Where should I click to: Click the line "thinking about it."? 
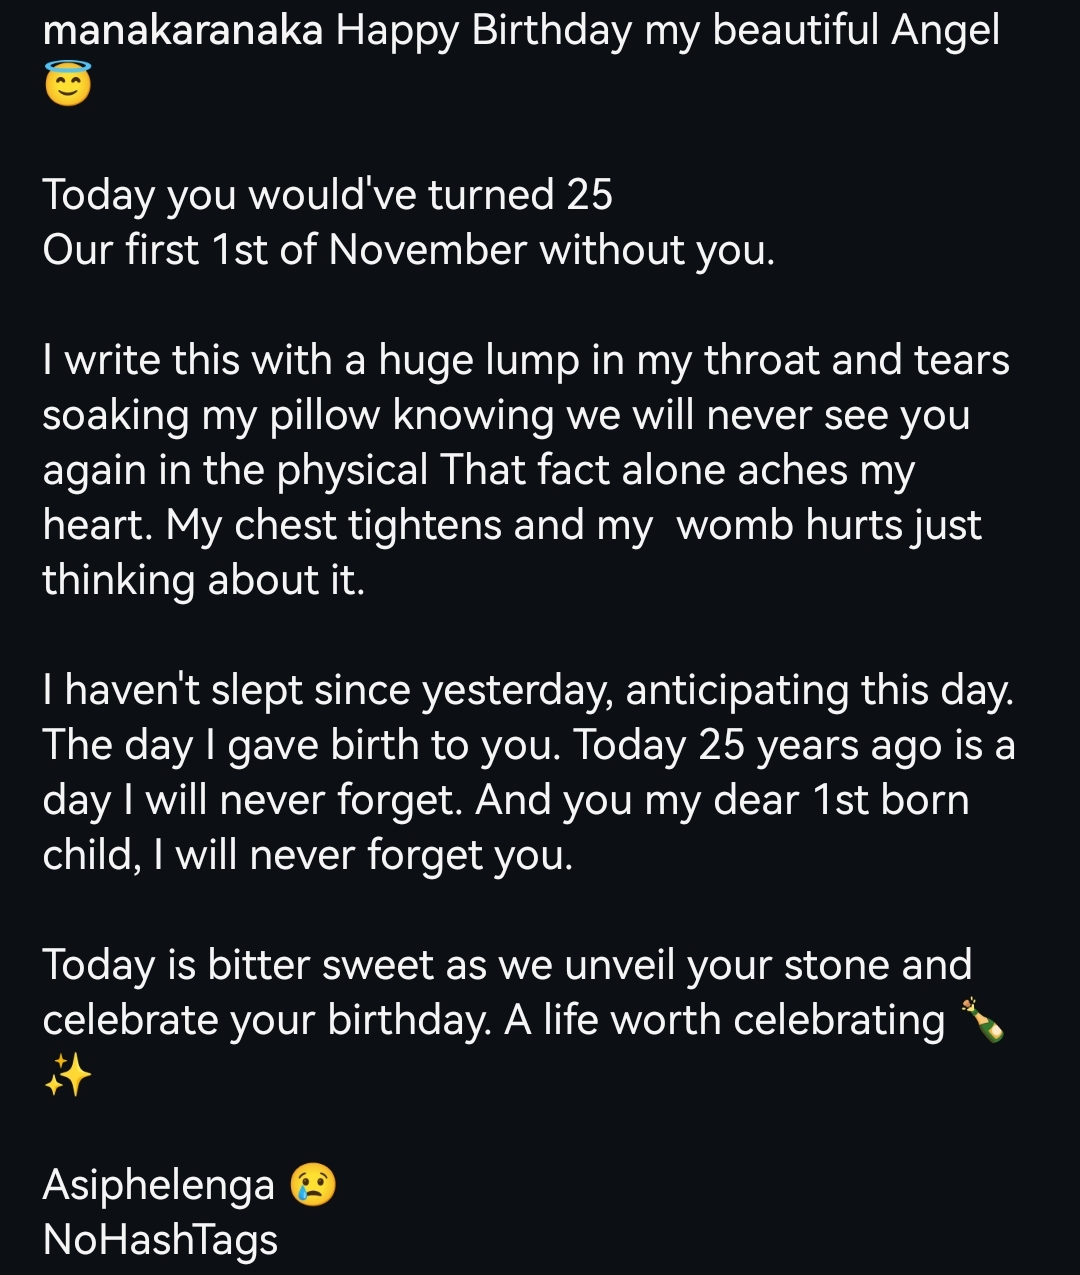tap(204, 580)
